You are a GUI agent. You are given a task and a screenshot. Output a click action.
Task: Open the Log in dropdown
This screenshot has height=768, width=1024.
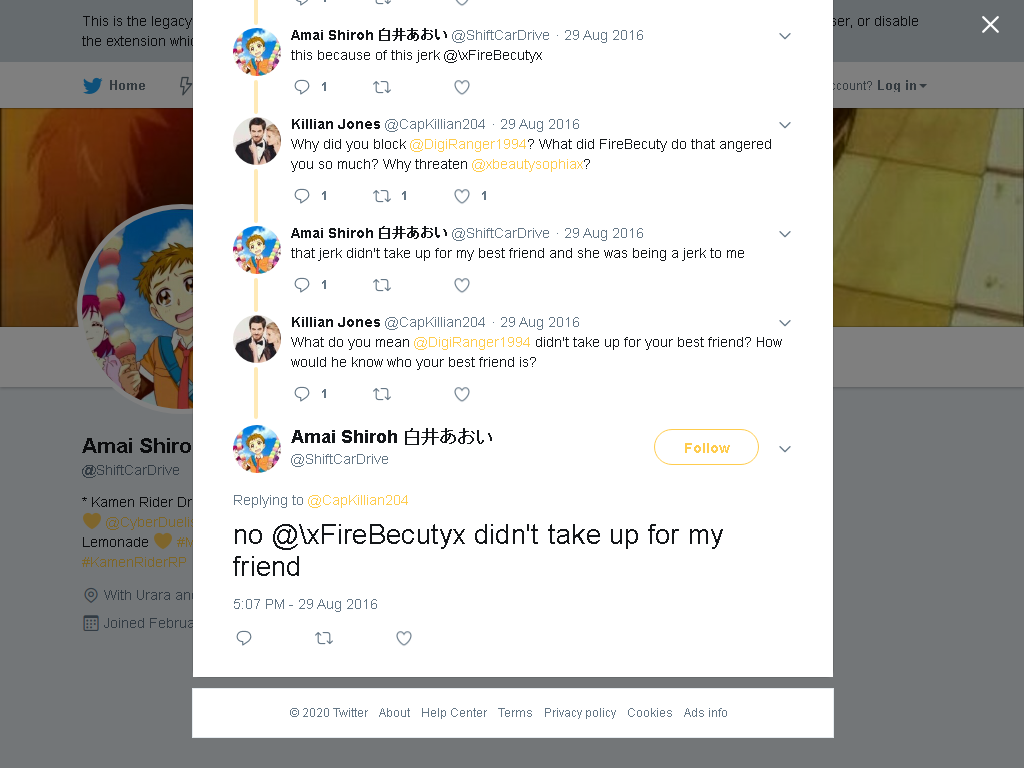(901, 86)
